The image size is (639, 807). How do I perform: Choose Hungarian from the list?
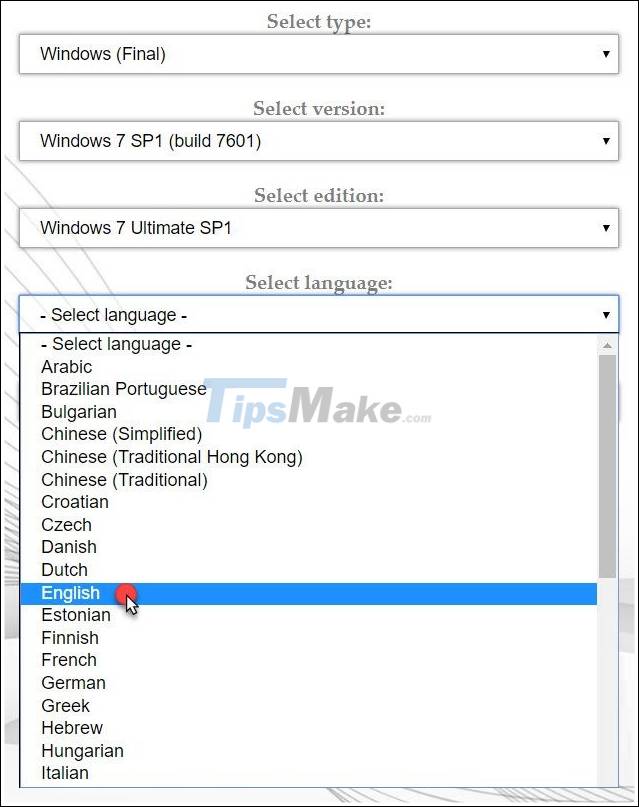[309, 751]
